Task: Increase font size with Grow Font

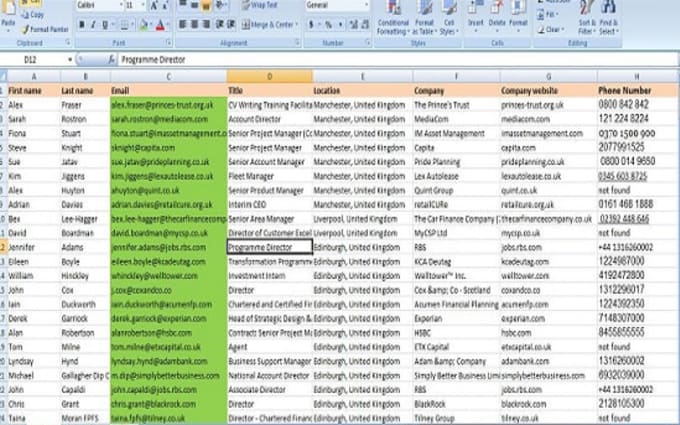Action: coord(154,5)
